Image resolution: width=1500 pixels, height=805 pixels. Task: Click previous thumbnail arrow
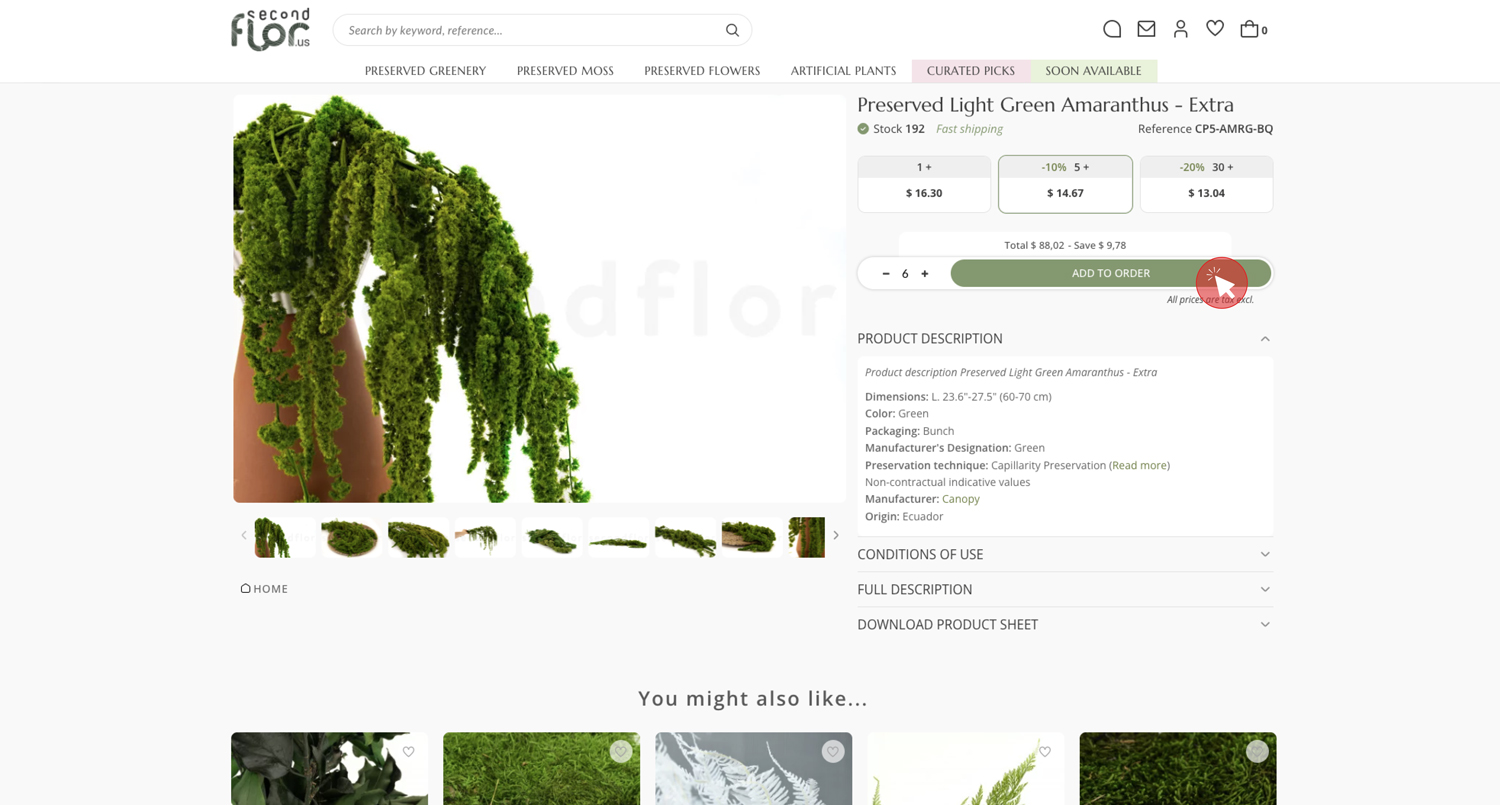point(243,535)
